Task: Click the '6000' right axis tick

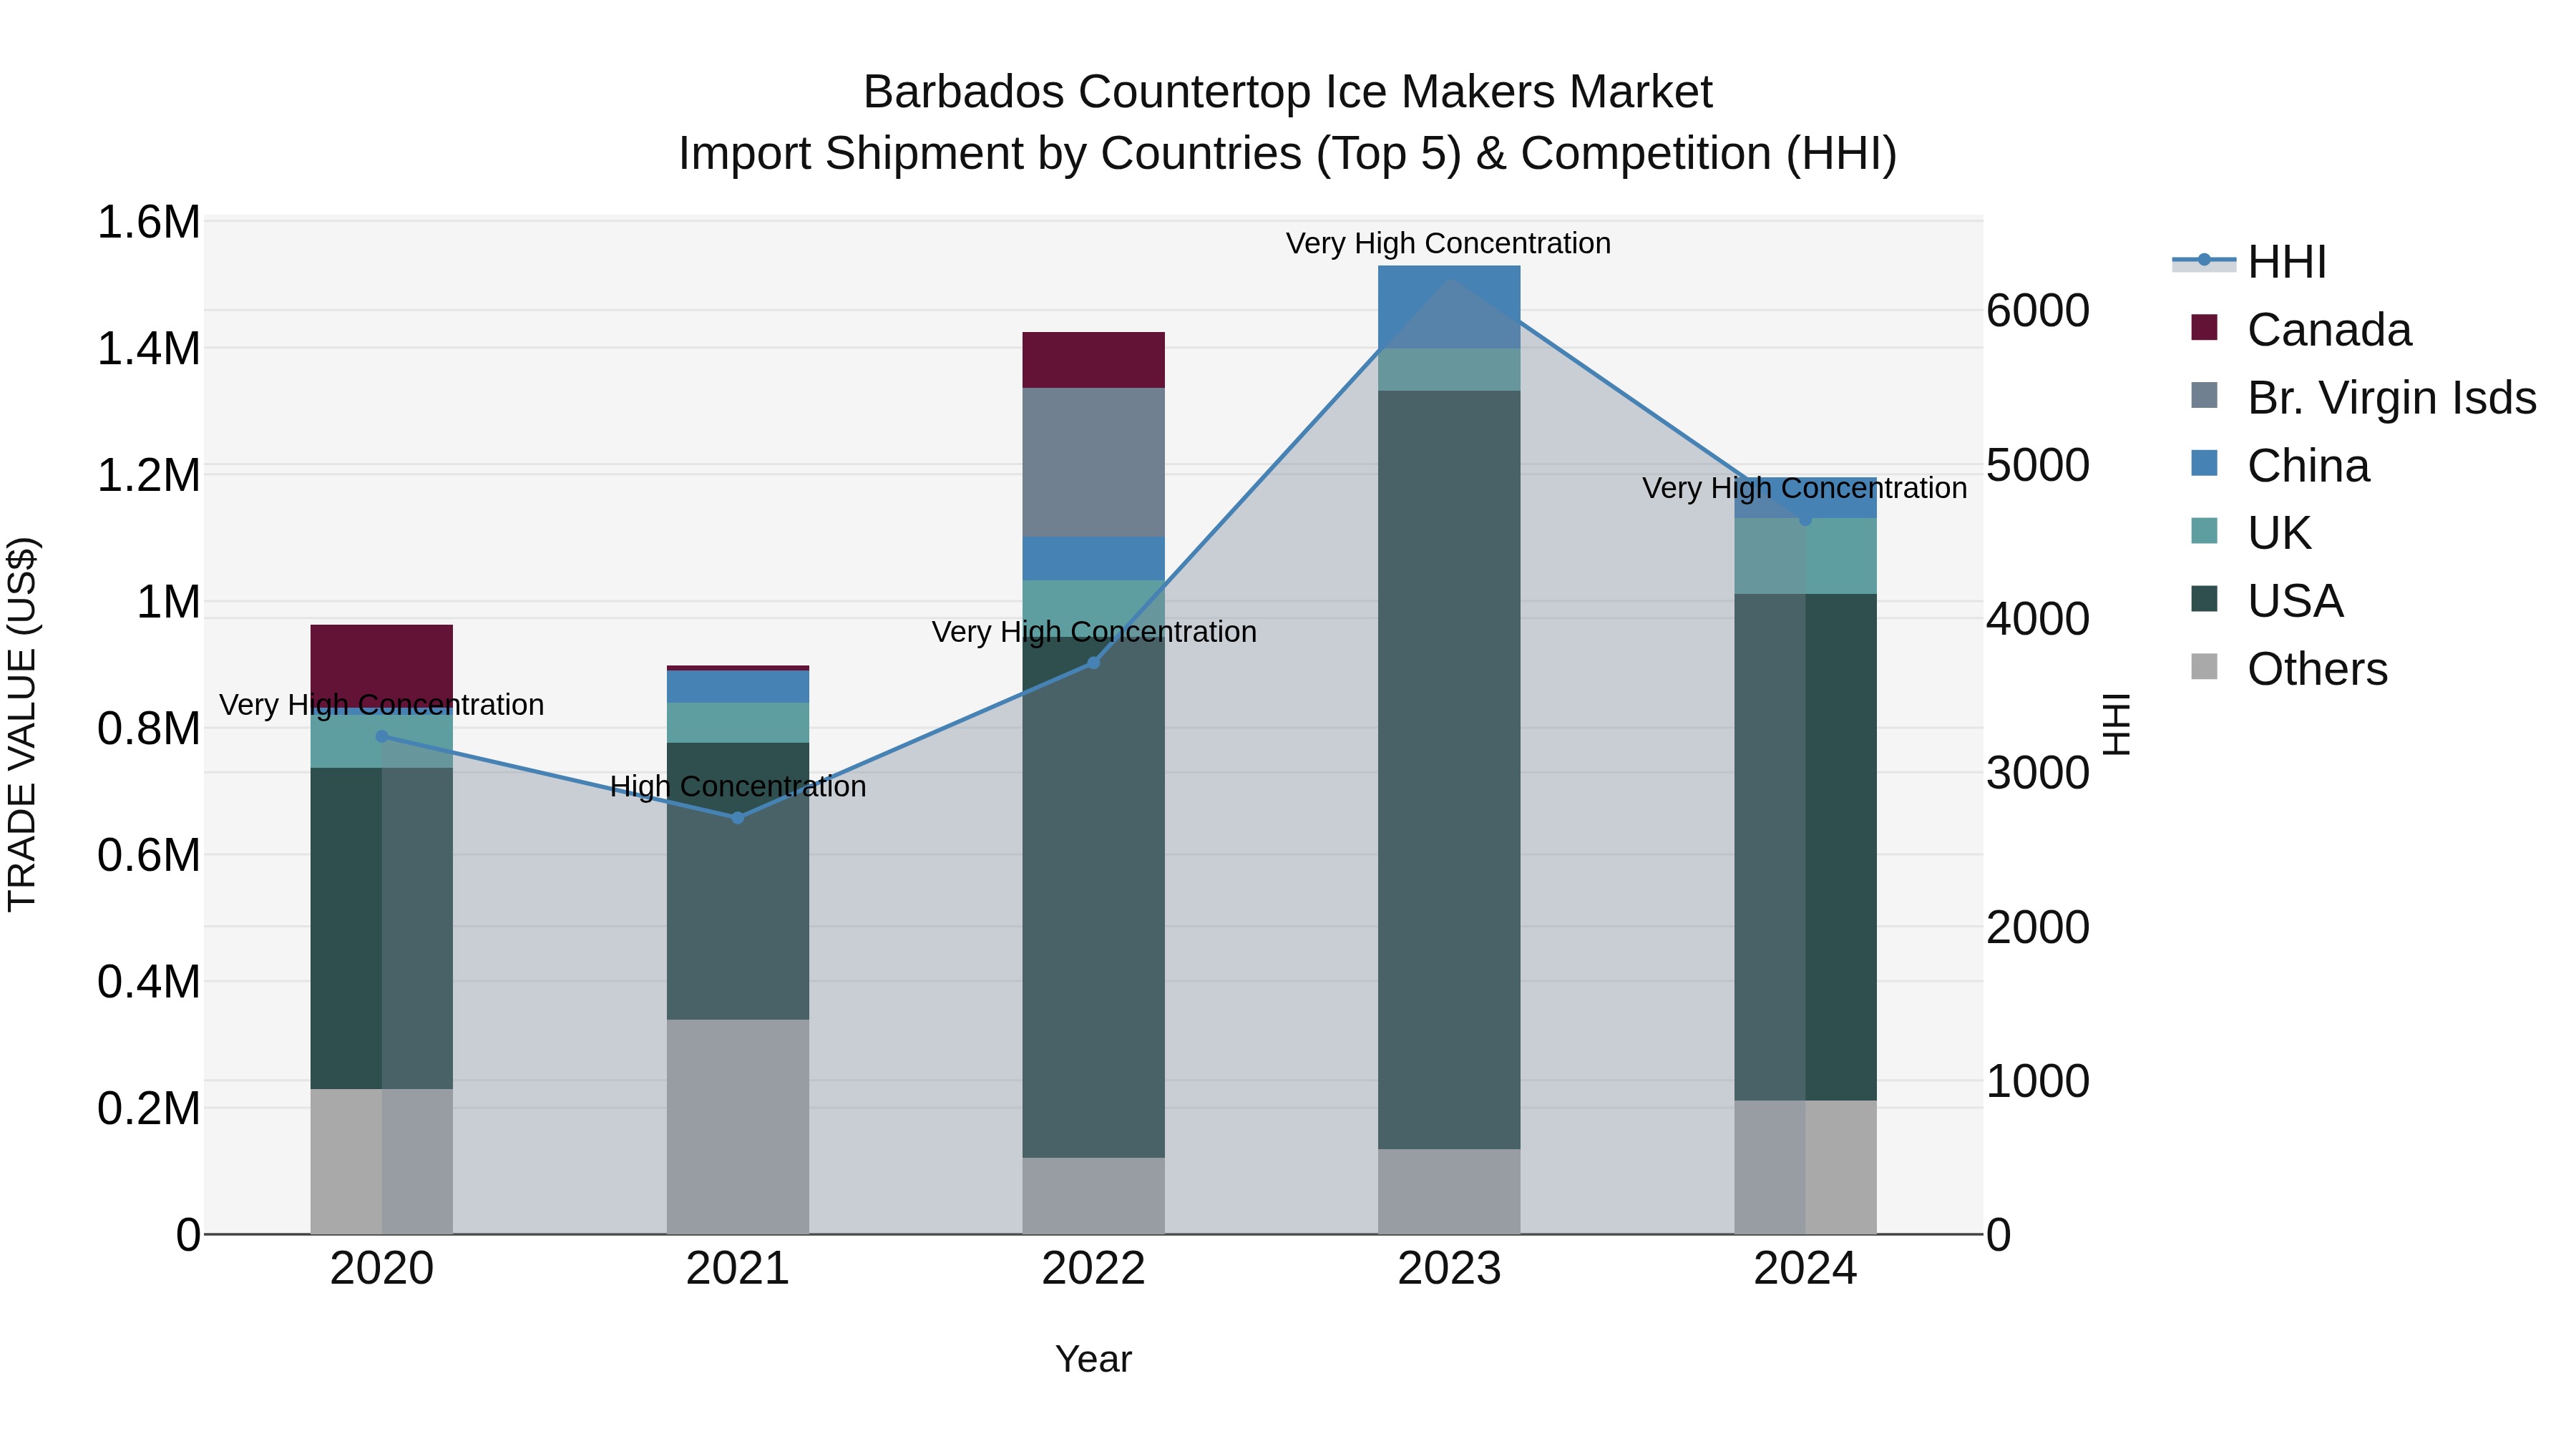Action: point(2037,311)
